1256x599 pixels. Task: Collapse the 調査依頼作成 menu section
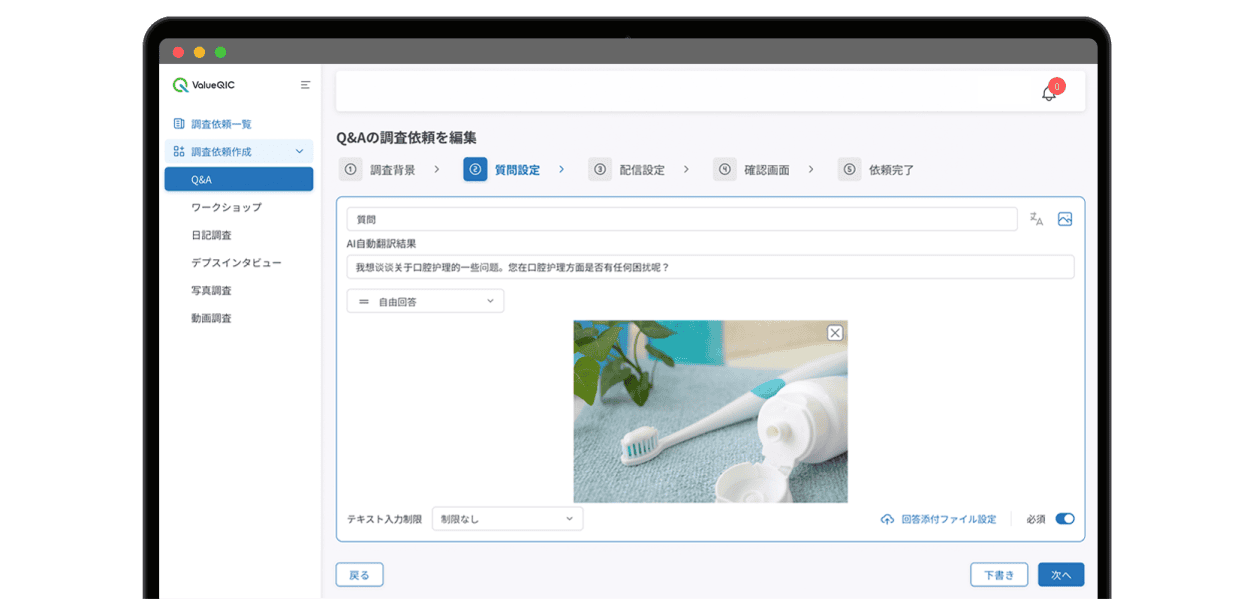click(x=299, y=152)
